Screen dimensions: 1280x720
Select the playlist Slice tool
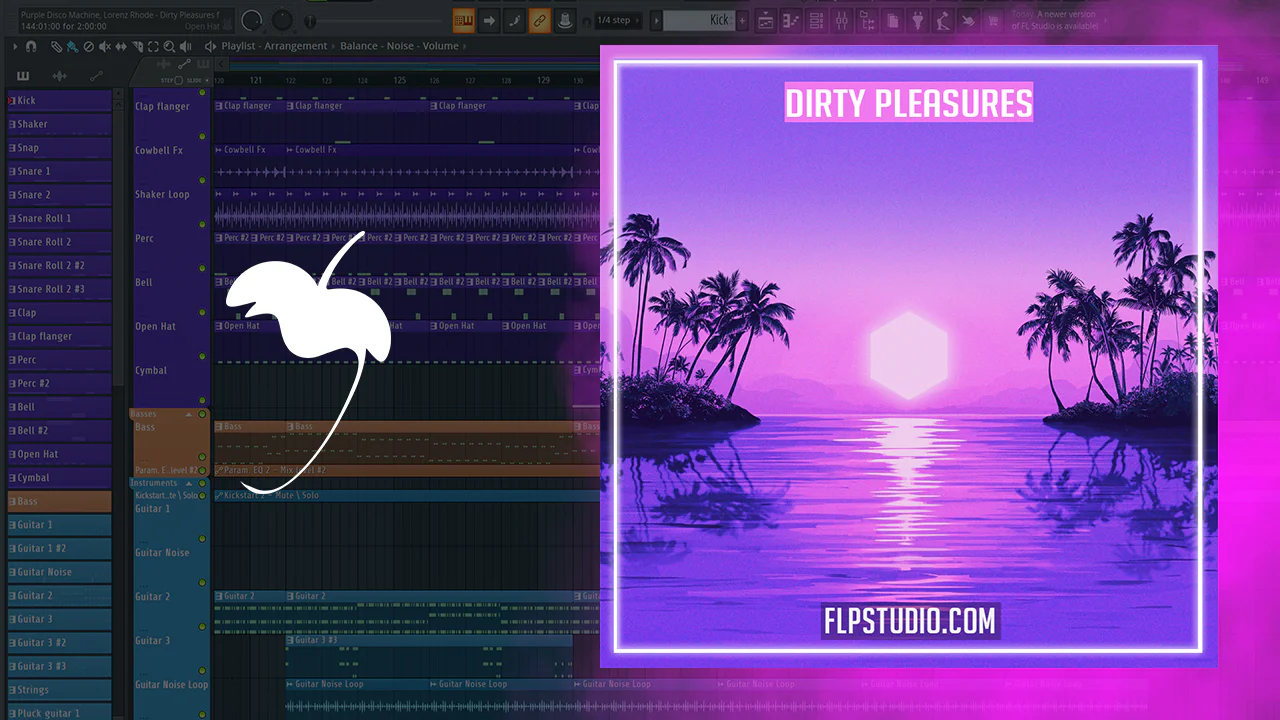[137, 46]
